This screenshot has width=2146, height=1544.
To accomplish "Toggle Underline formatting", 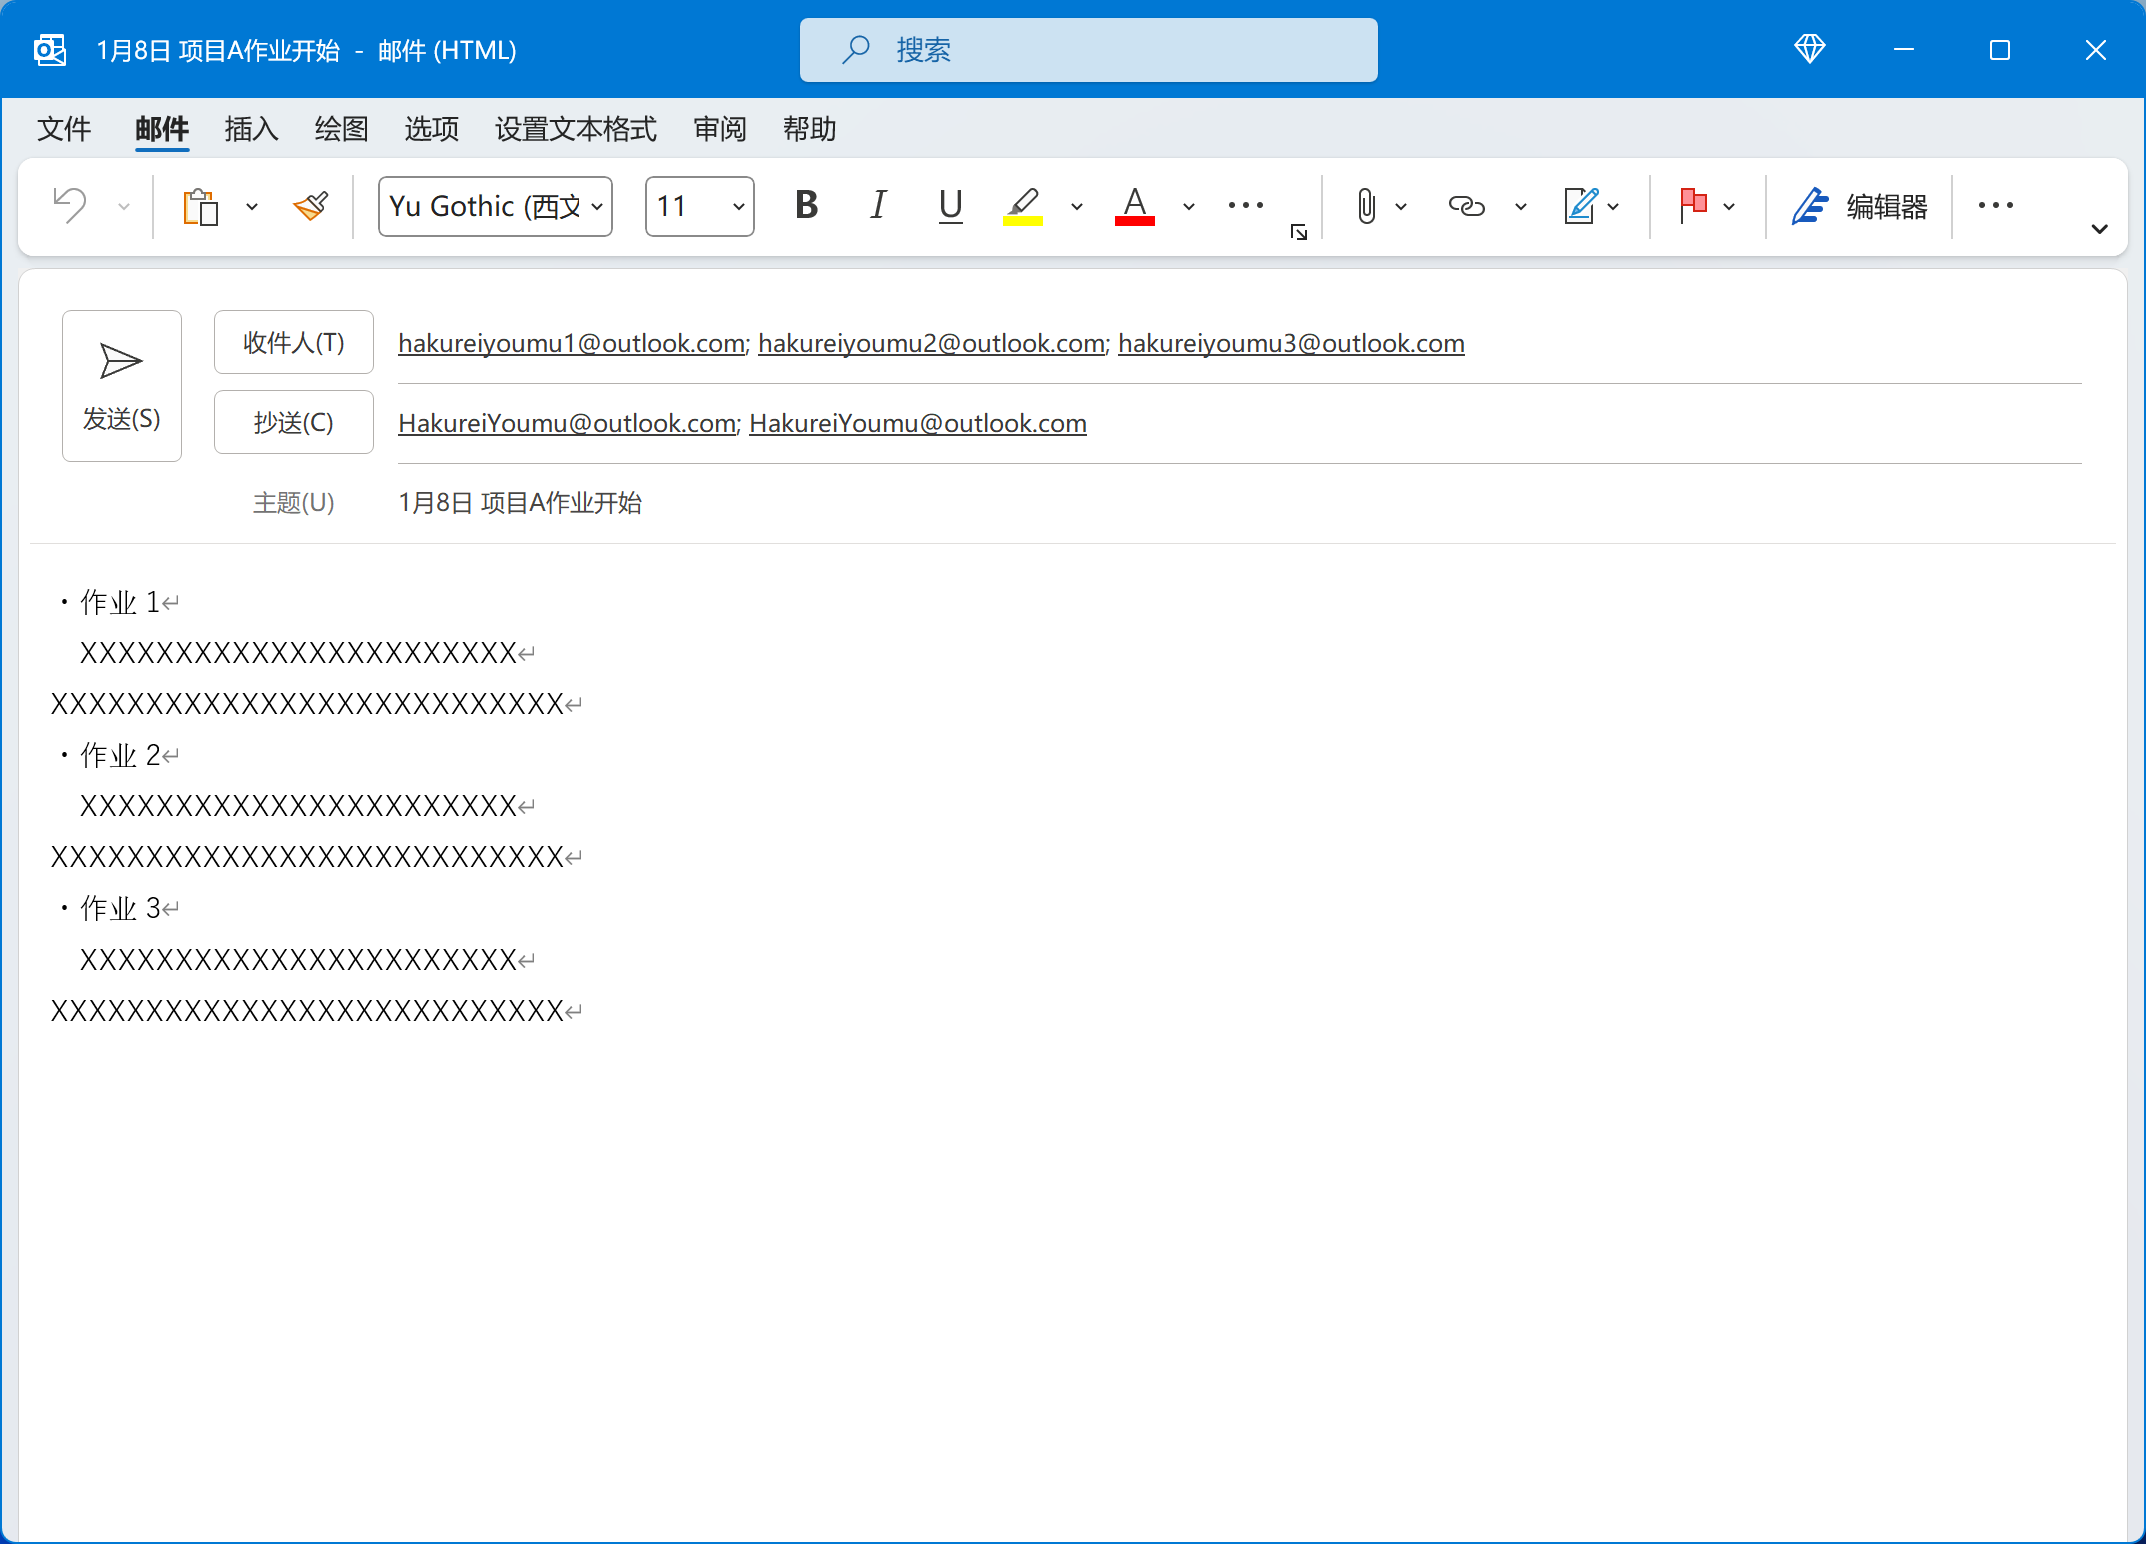I will pyautogui.click(x=950, y=206).
